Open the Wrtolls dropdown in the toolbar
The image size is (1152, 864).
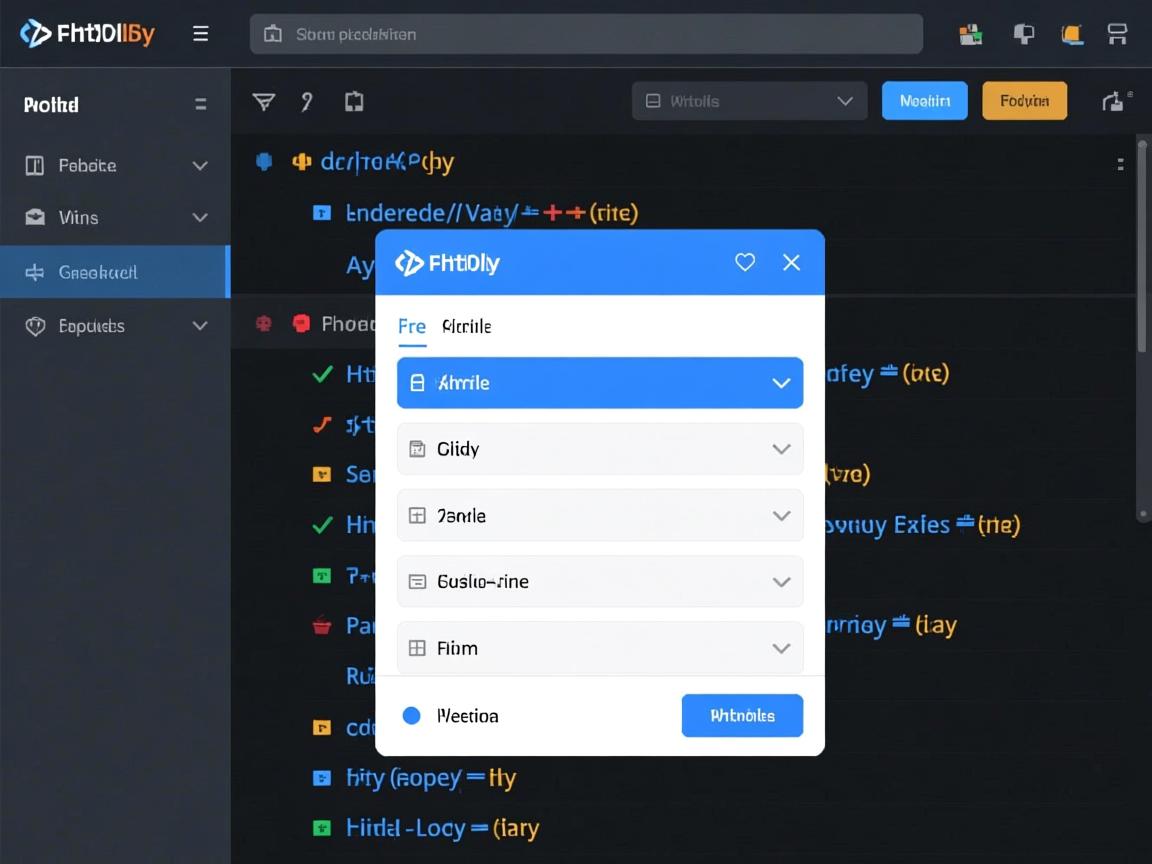[x=748, y=100]
